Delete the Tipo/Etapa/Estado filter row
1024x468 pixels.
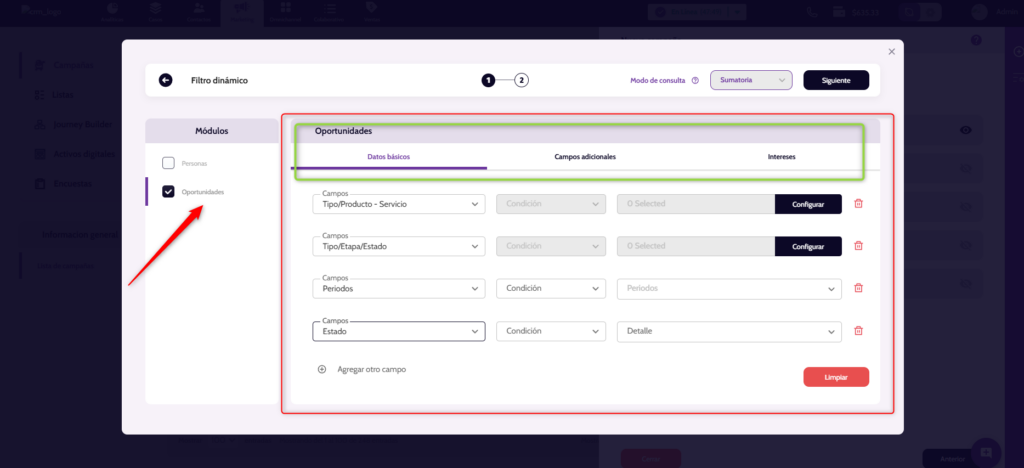858,246
